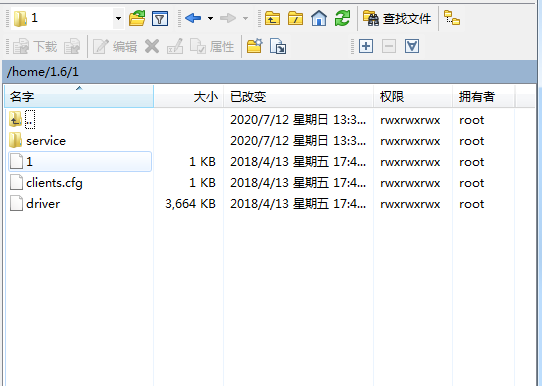Expand the forward history dropdown arrow
Screen dimensions: 542x386
245,18
